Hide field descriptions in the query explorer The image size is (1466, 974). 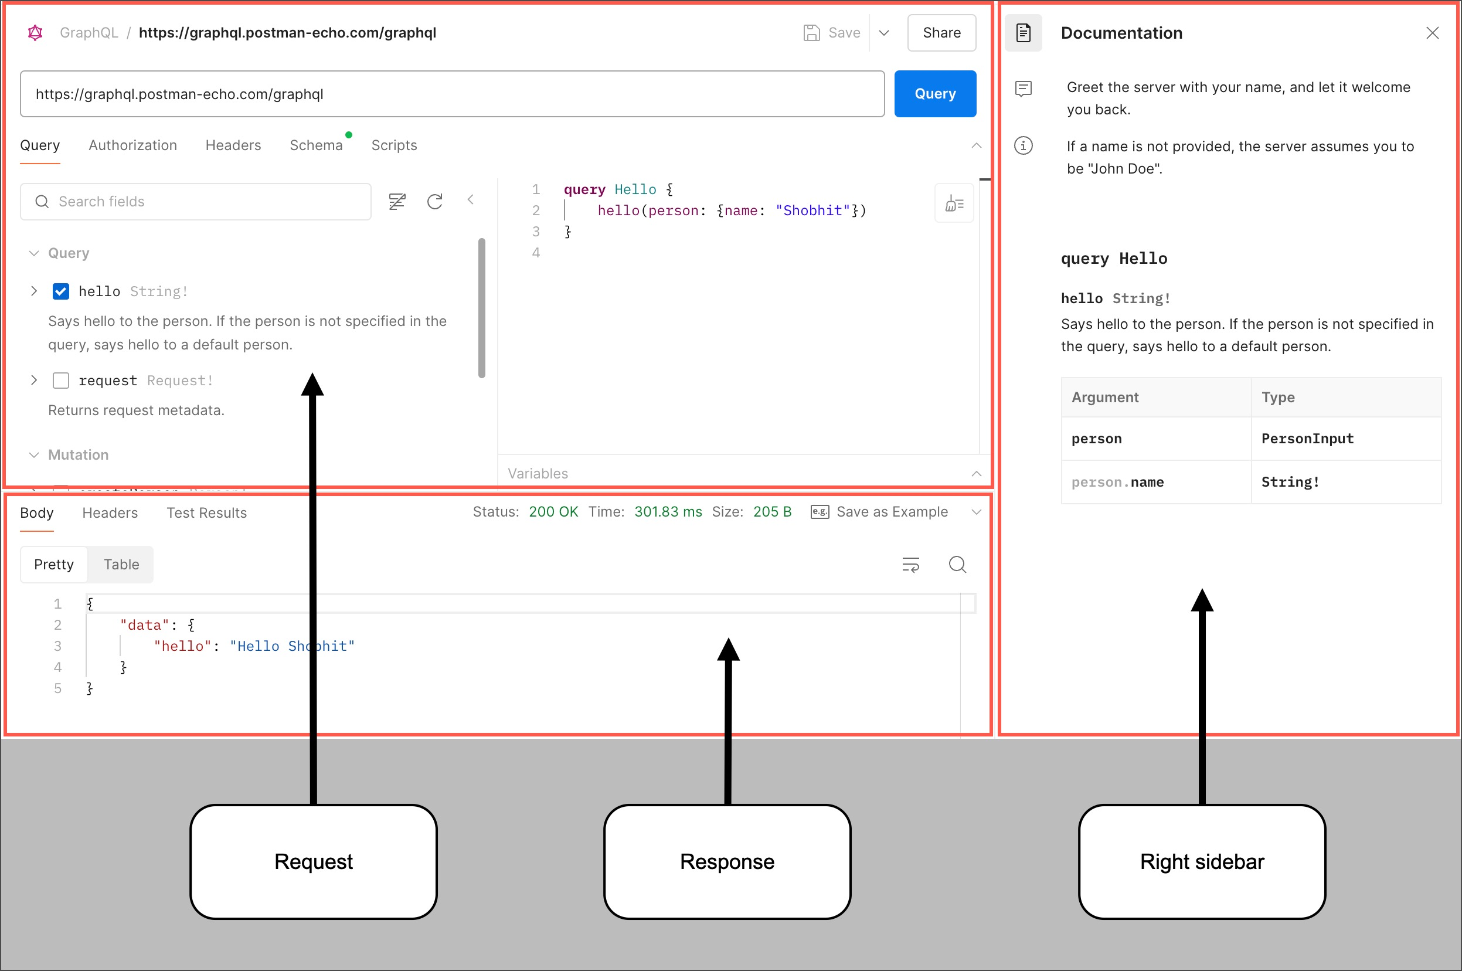(397, 201)
